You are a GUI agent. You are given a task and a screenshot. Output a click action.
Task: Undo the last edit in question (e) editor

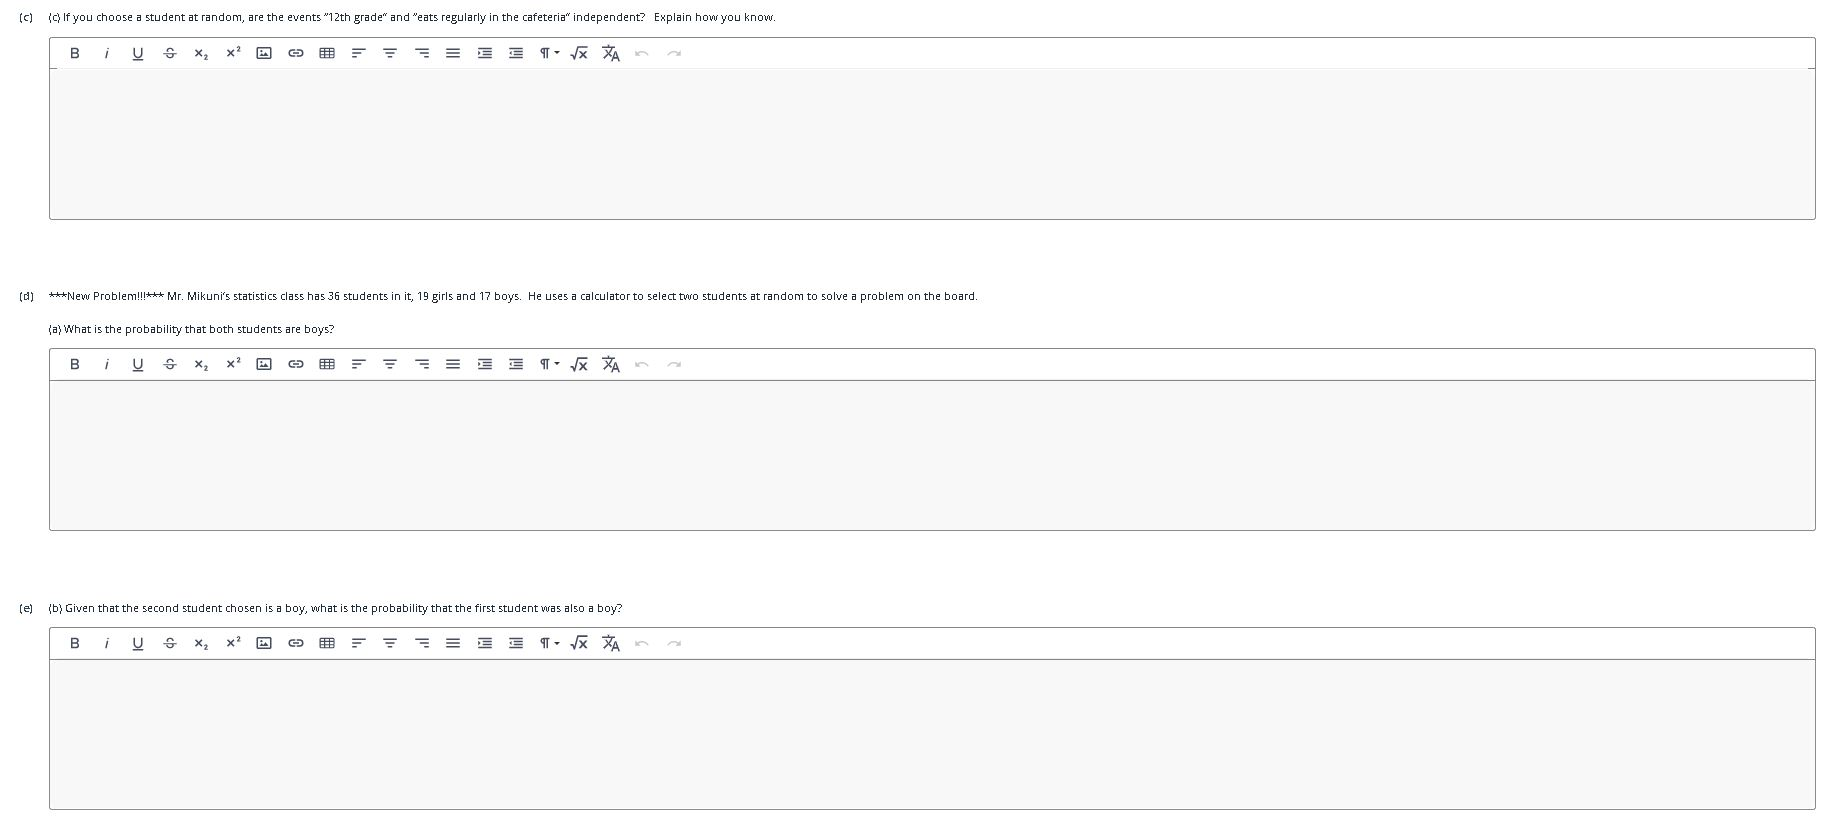(x=642, y=643)
